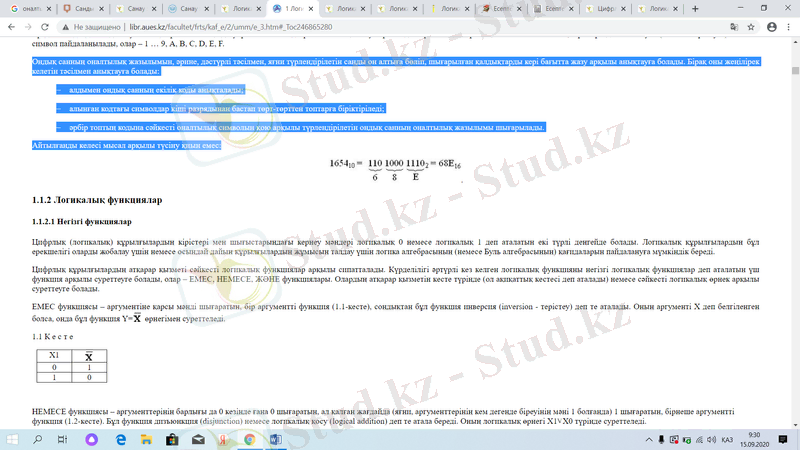800x450 pixels.
Task: Open the Chrome profile avatar
Action: [x=771, y=27]
